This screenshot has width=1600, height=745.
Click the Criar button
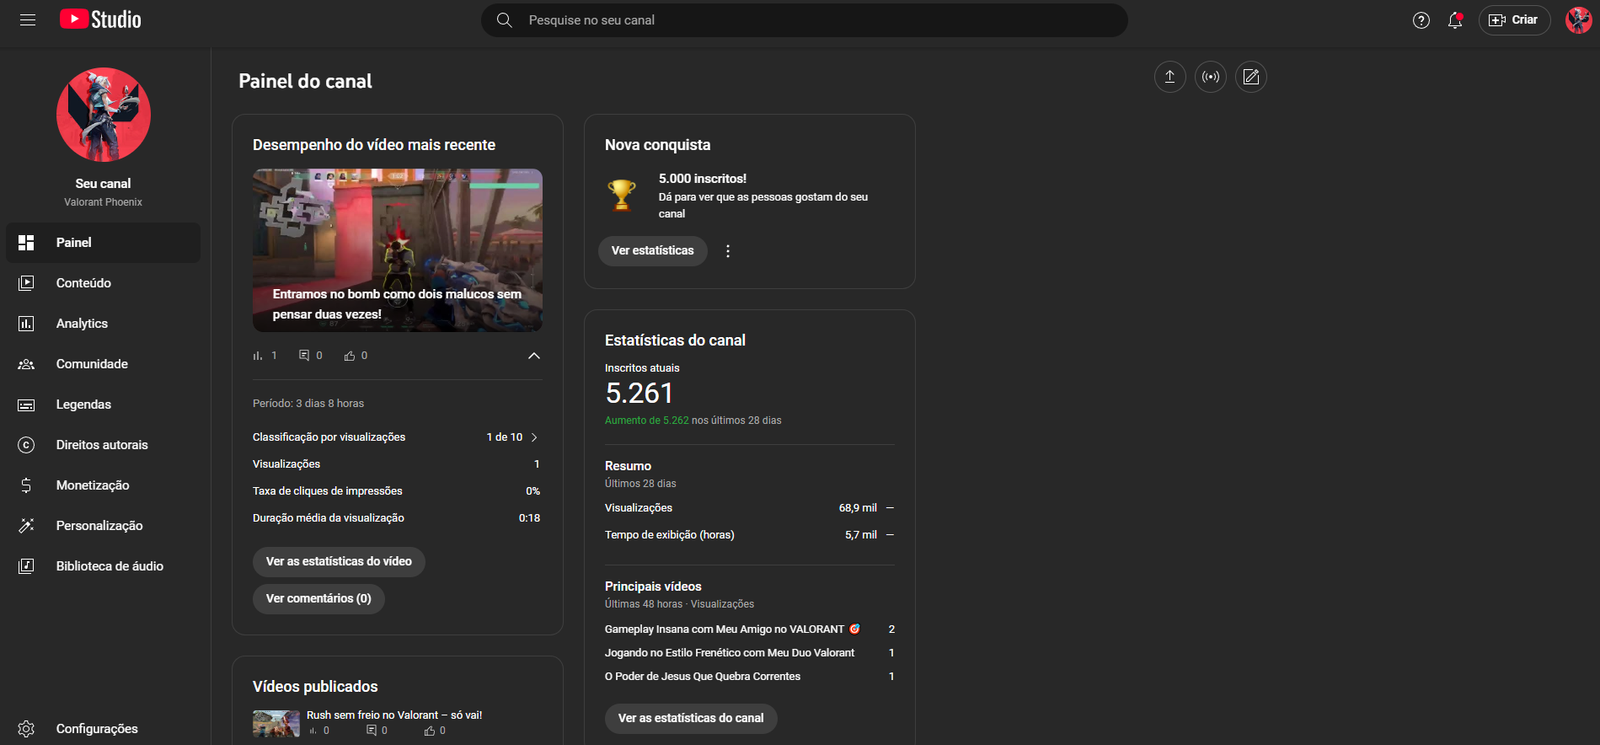(1514, 20)
